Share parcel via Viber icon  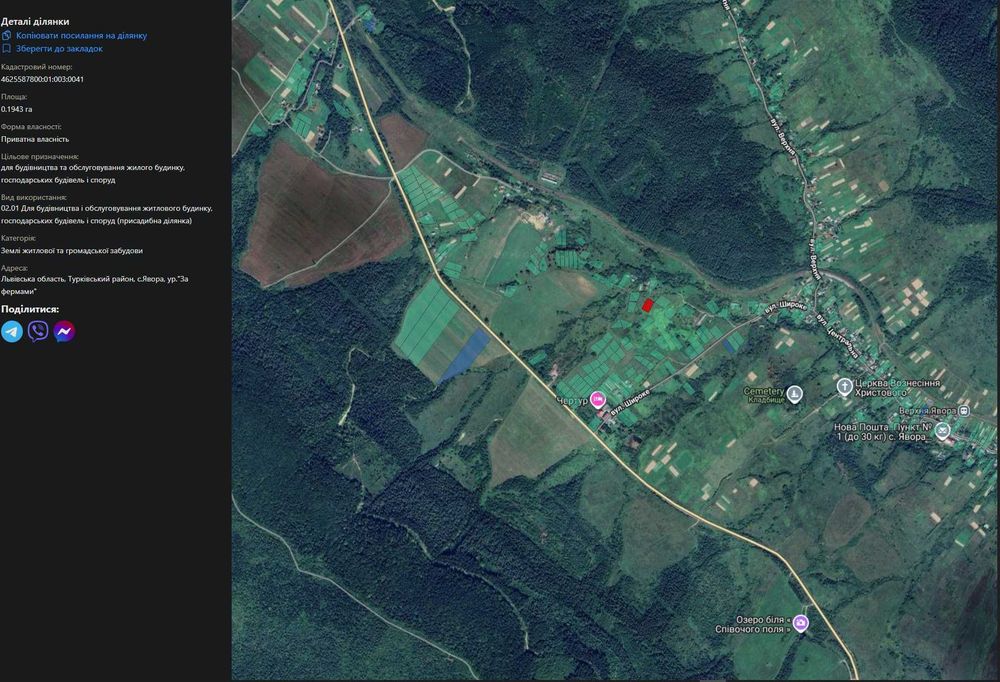click(x=38, y=332)
